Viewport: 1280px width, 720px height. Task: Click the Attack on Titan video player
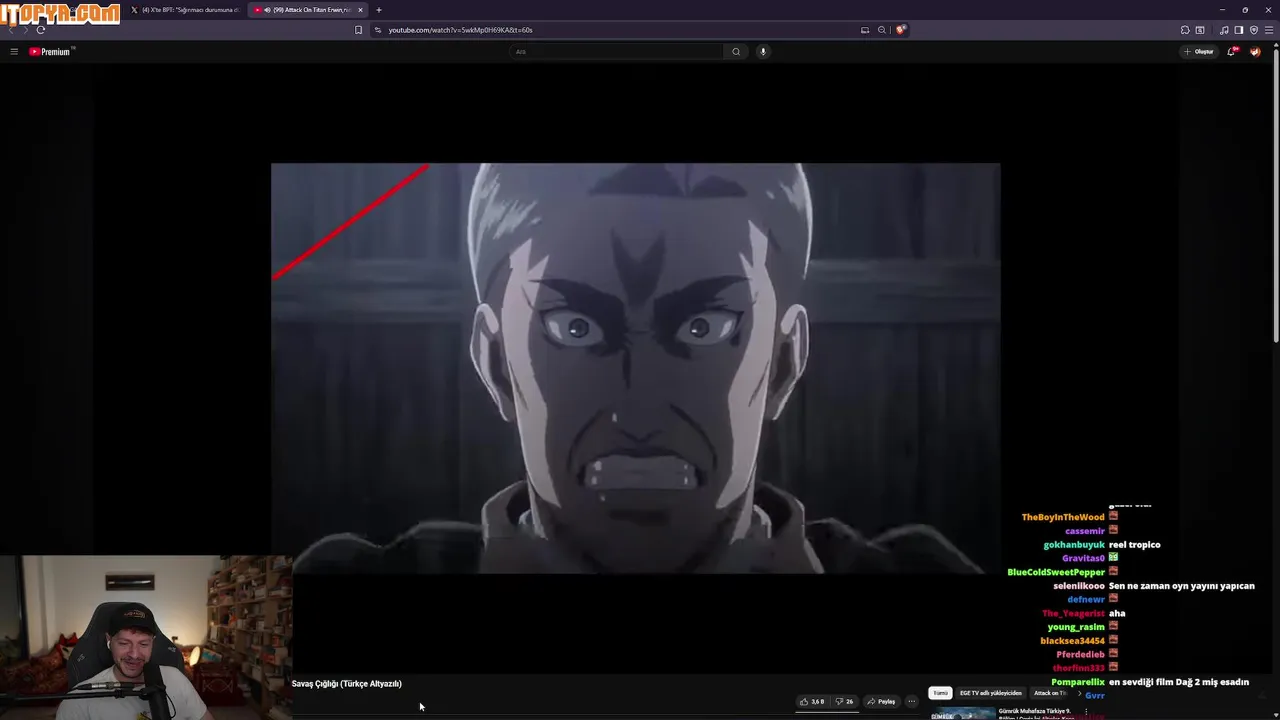click(635, 368)
